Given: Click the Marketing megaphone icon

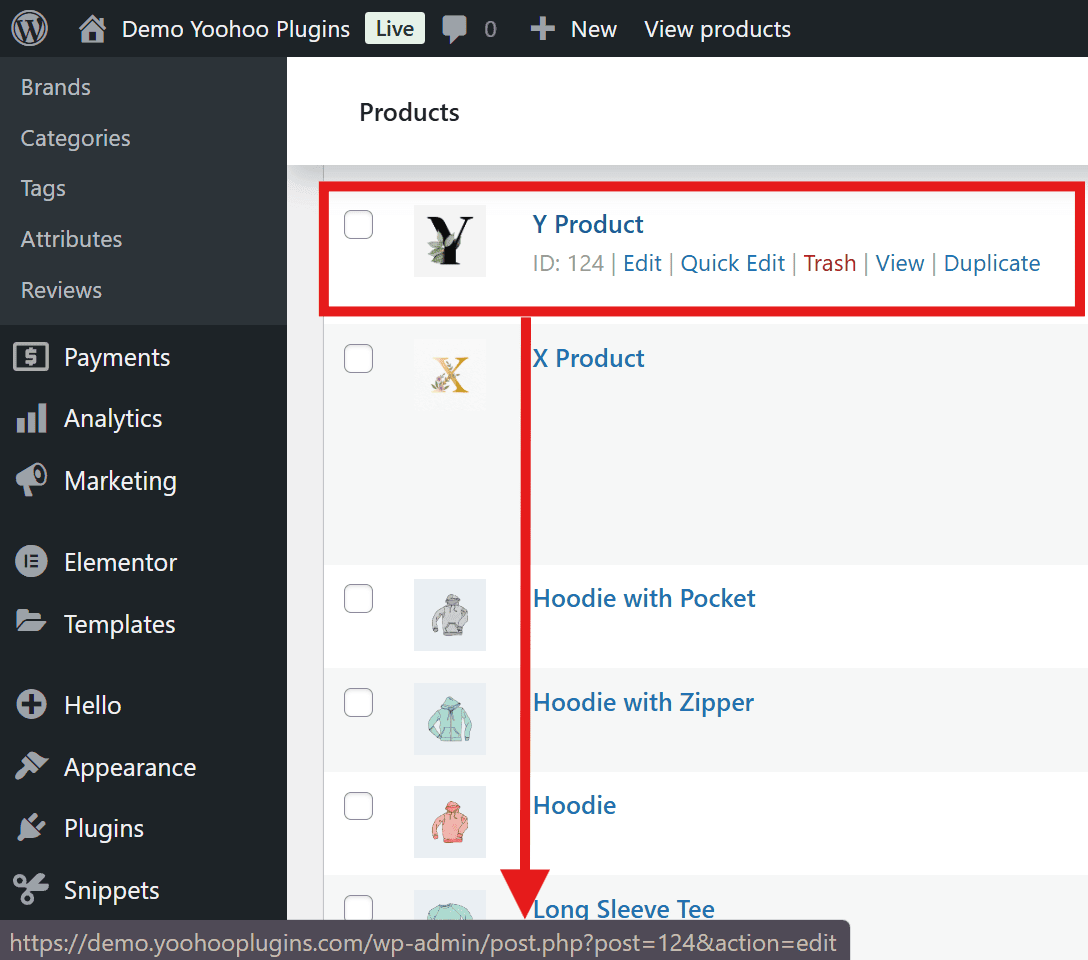Looking at the screenshot, I should pos(31,480).
